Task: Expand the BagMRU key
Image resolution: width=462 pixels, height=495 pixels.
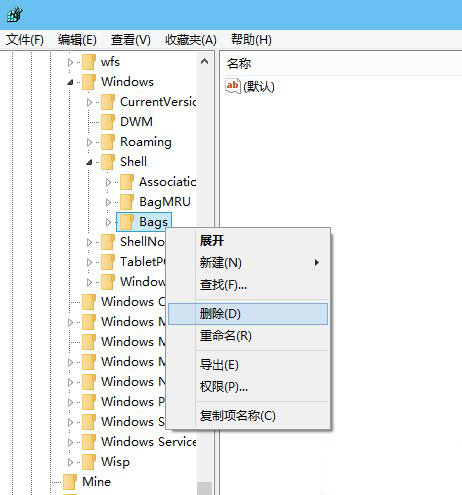Action: [108, 202]
